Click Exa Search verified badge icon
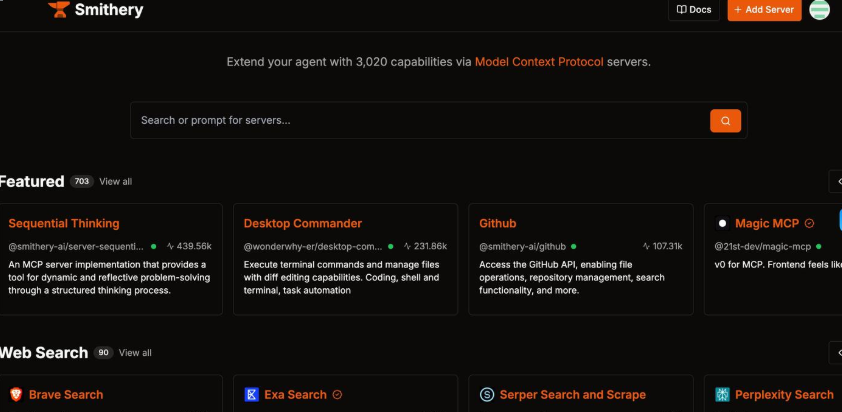 pos(337,395)
